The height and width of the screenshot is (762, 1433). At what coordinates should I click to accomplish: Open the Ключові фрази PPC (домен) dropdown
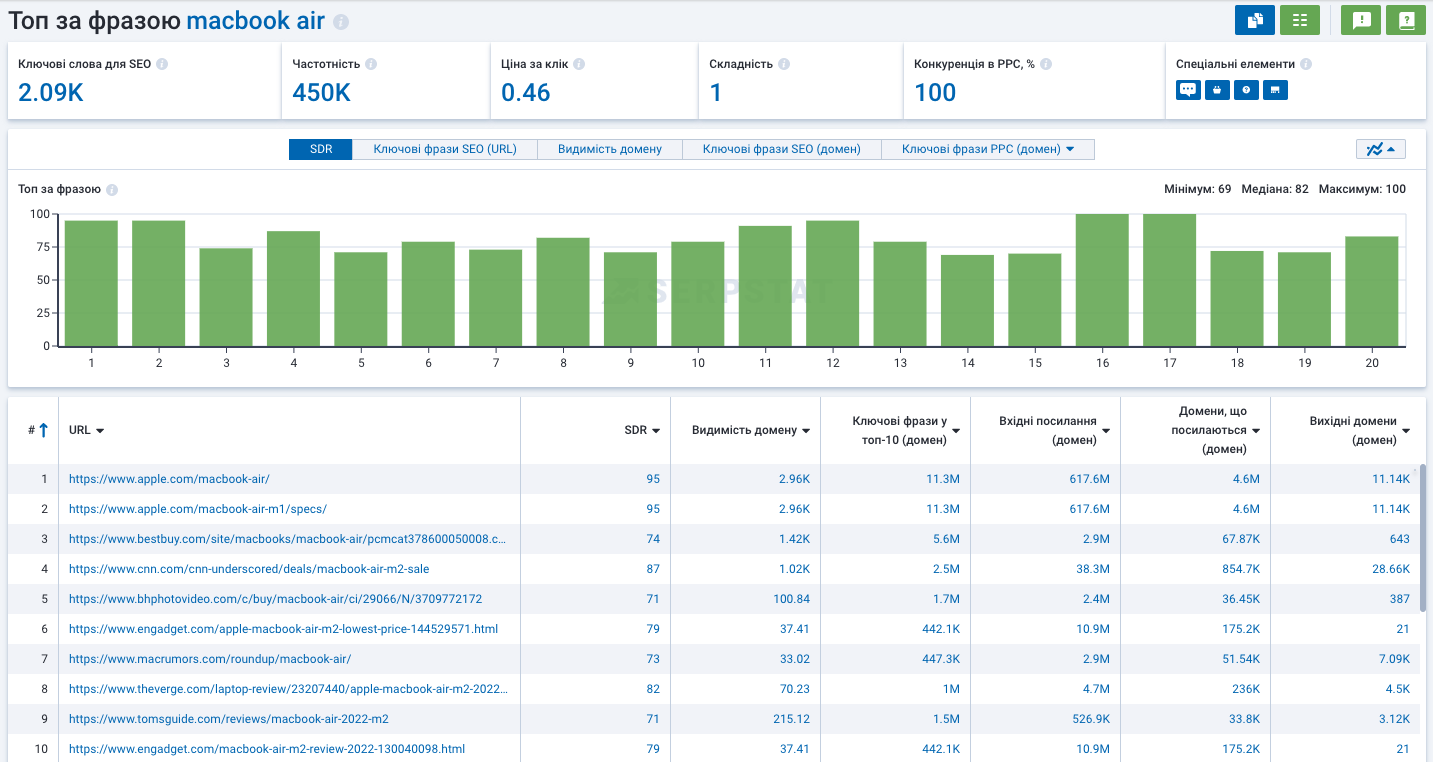click(x=988, y=149)
